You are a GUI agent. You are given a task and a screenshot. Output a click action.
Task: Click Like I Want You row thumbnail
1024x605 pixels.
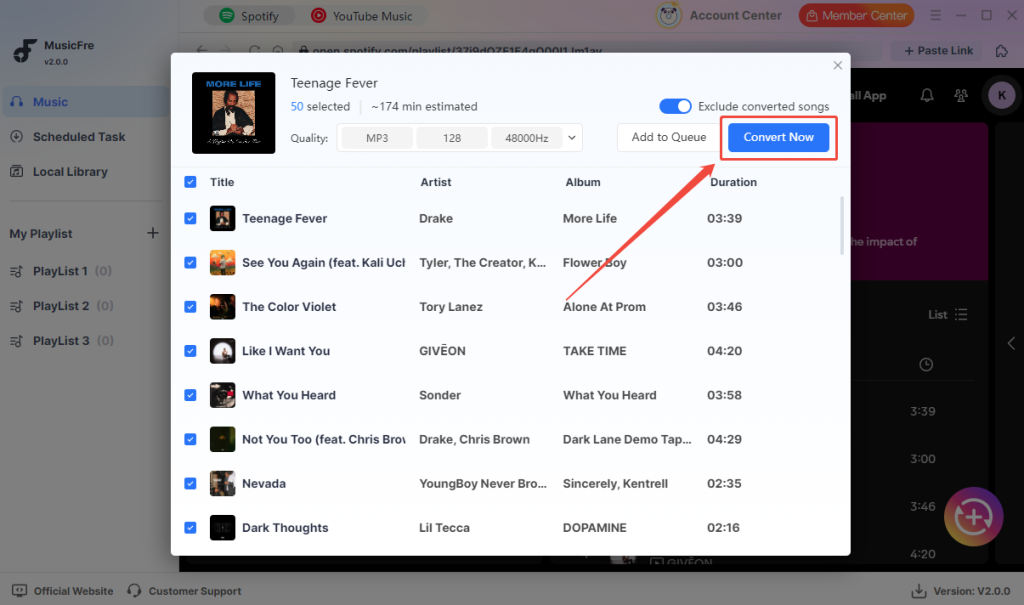(x=222, y=351)
